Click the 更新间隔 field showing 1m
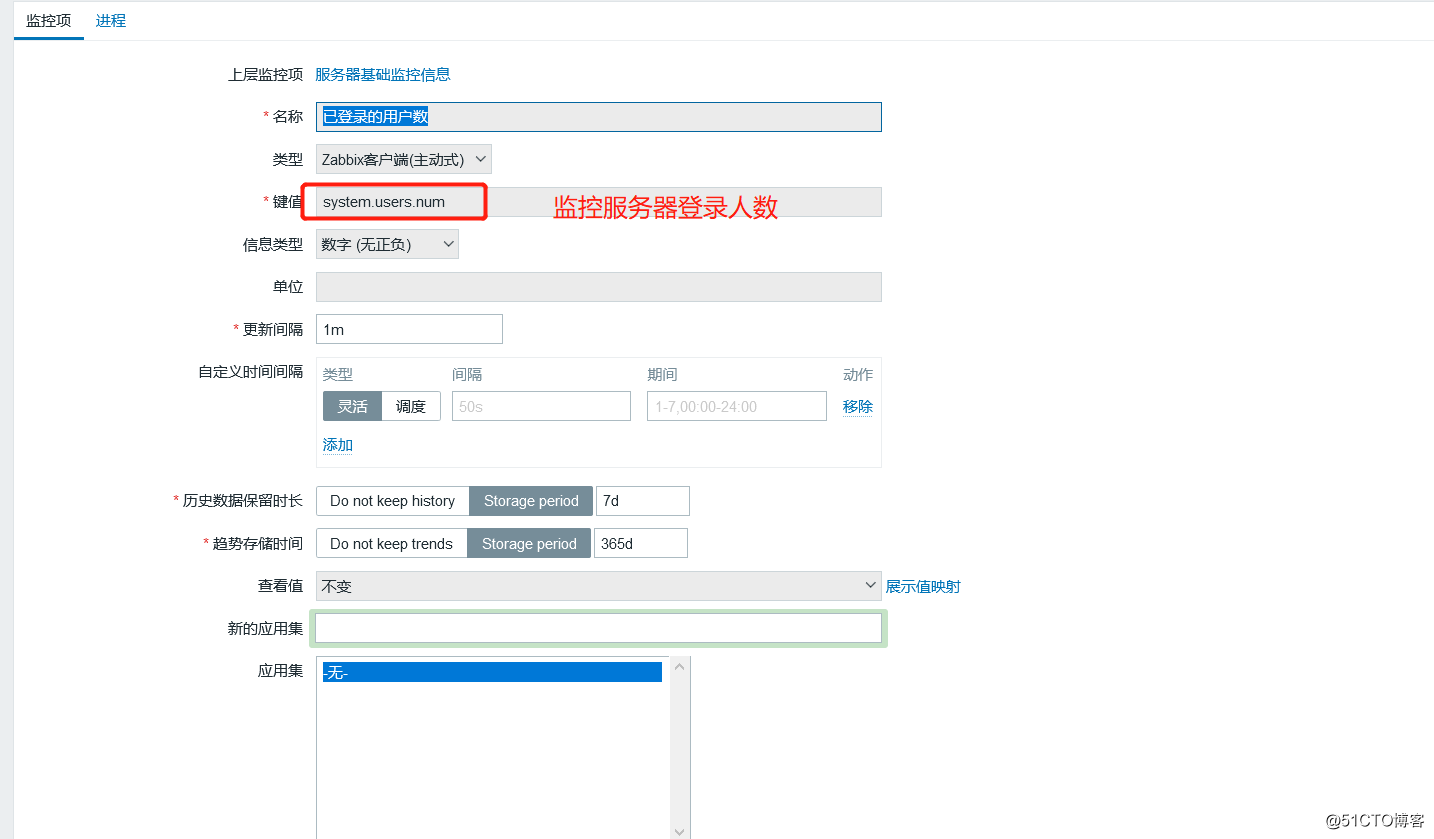Image resolution: width=1434 pixels, height=839 pixels. 409,329
